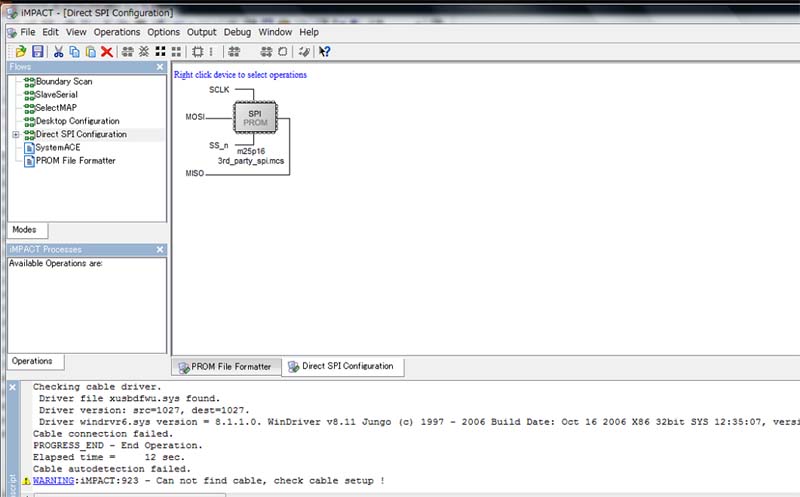Select SystemACE flow

click(58, 147)
